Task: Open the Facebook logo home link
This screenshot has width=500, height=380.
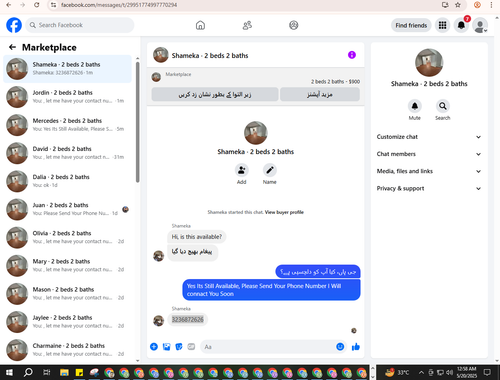Action: [x=14, y=25]
